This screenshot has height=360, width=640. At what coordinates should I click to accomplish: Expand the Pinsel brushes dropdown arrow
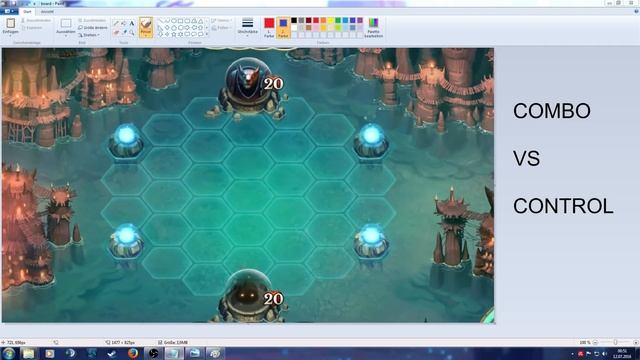[x=146, y=36]
